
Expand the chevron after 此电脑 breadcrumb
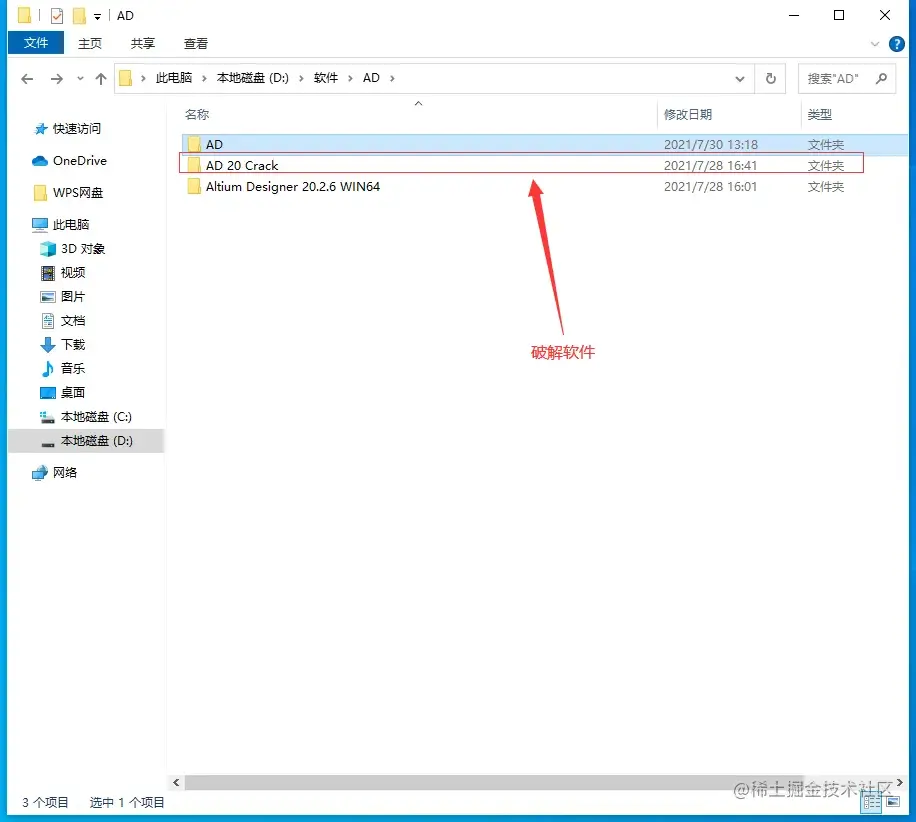(x=204, y=78)
